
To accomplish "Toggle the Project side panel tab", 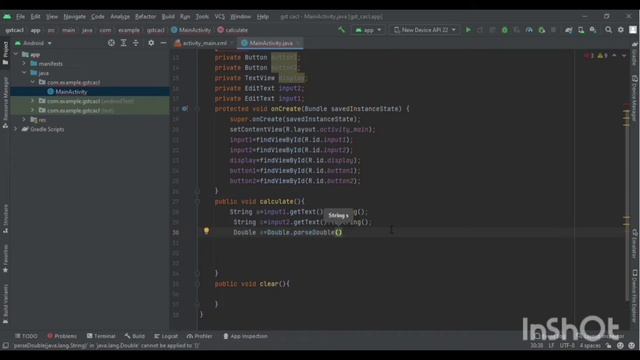I will [x=5, y=53].
